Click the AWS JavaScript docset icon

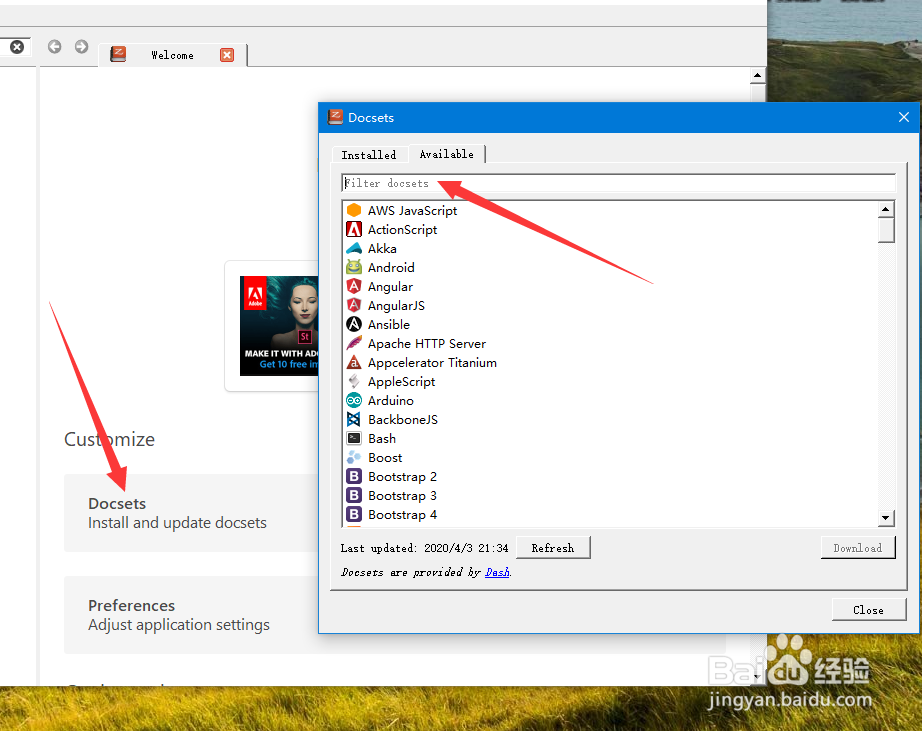click(x=353, y=210)
